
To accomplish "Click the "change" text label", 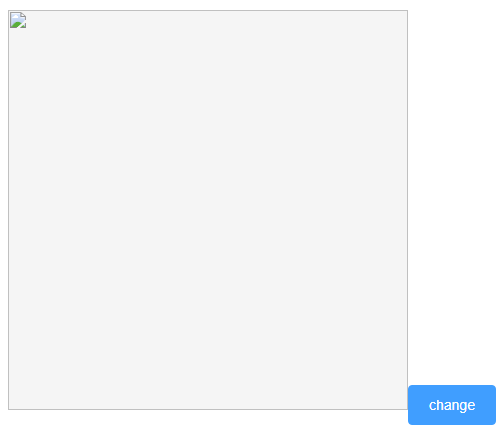I will click(452, 405).
